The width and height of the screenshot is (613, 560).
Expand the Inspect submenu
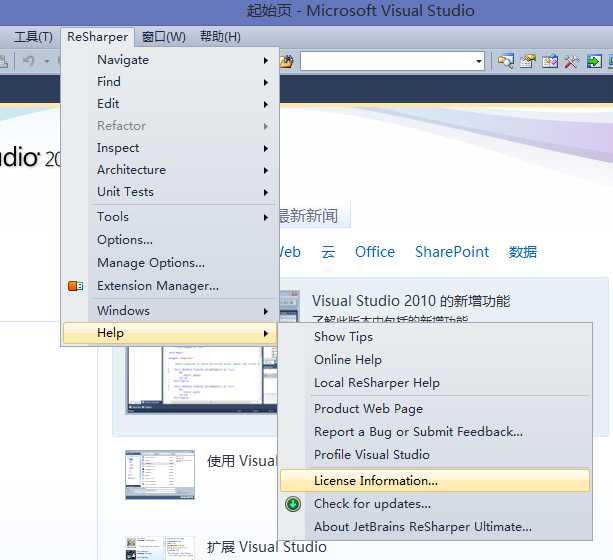(x=170, y=148)
